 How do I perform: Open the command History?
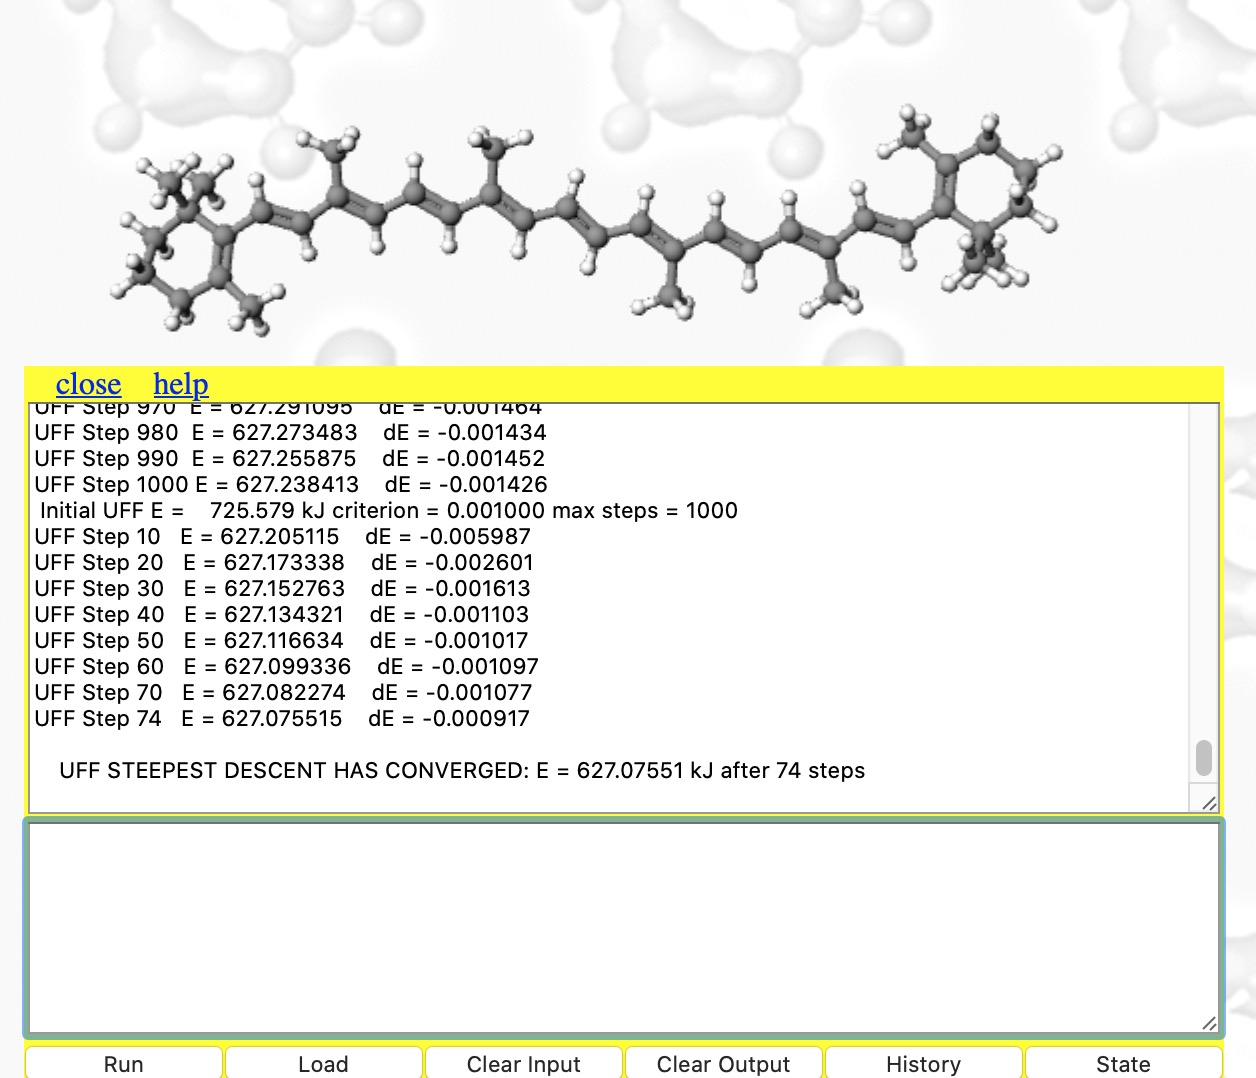click(x=923, y=1063)
